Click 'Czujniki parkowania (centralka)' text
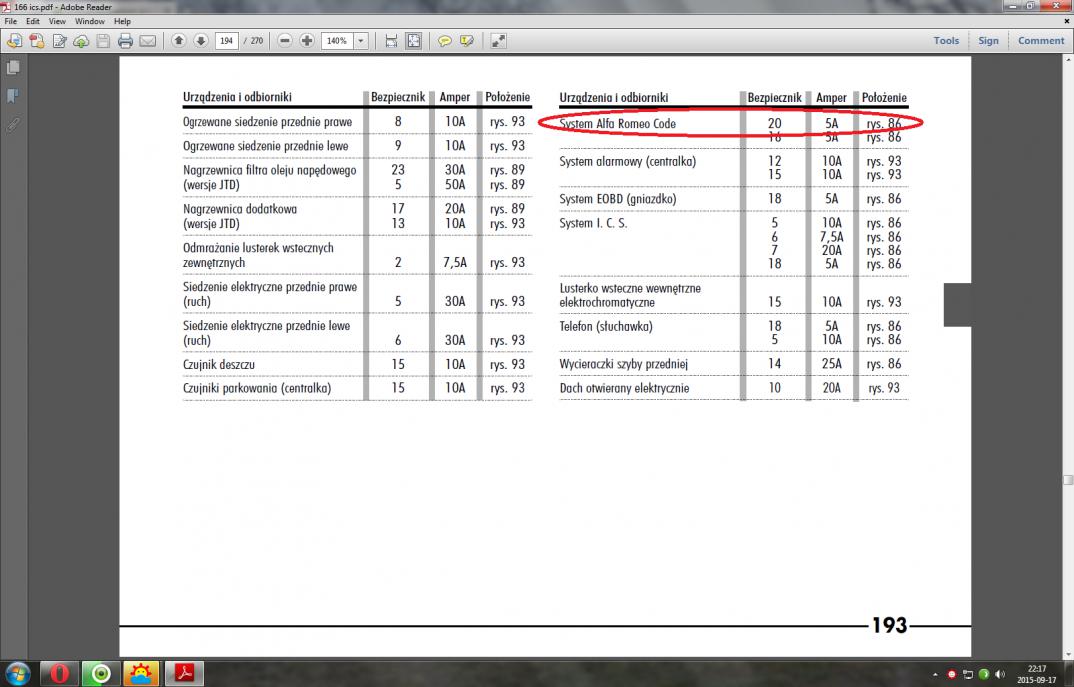The width and height of the screenshot is (1074, 687). pos(257,388)
